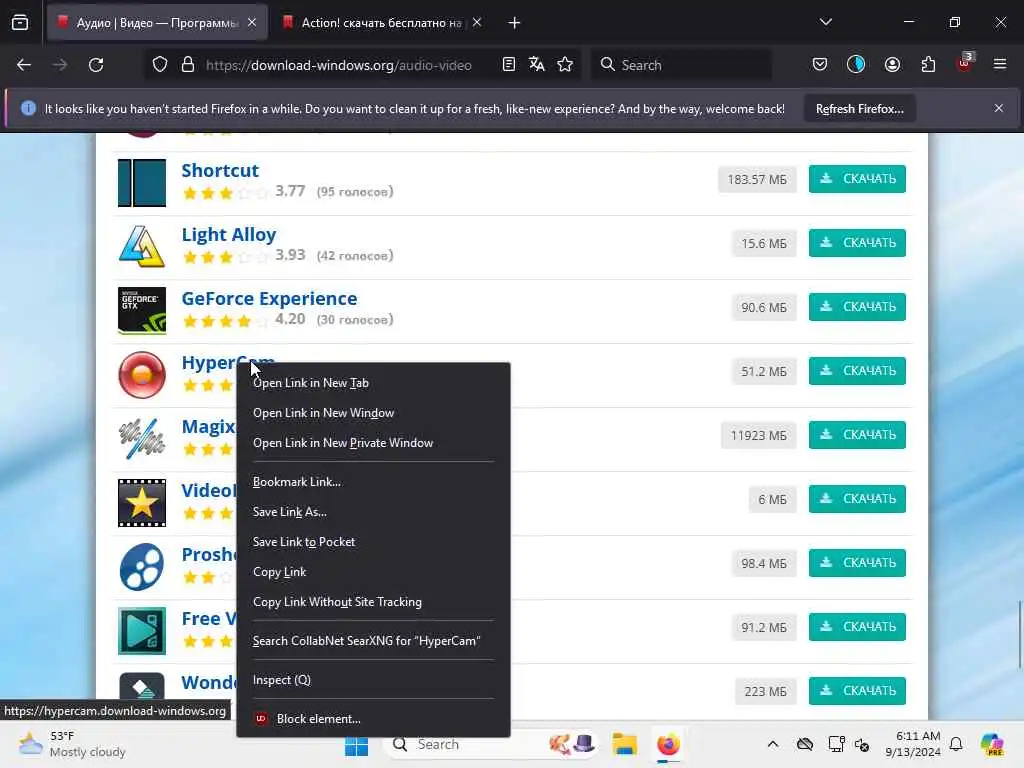Close the Action! скачать бесплатно tab

tap(477, 23)
